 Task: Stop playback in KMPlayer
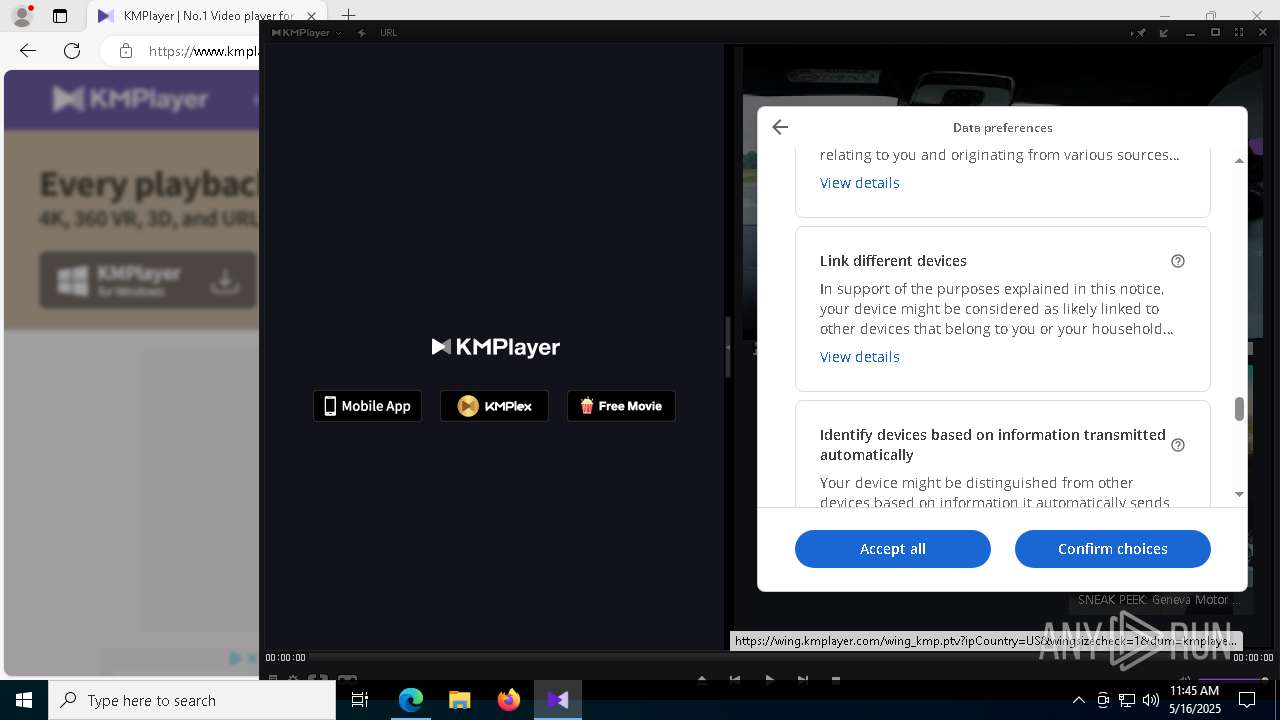tap(836, 680)
